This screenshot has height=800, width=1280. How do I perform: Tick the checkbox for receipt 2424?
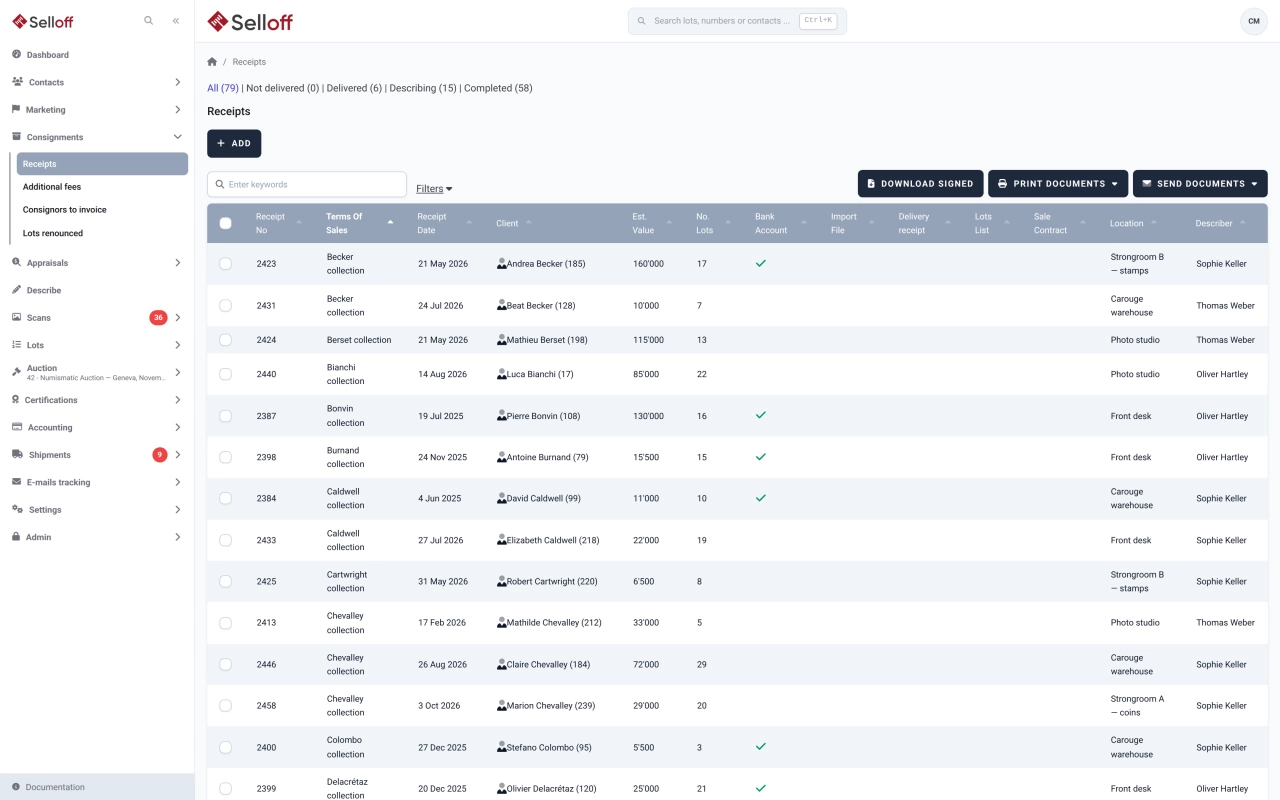tap(225, 340)
